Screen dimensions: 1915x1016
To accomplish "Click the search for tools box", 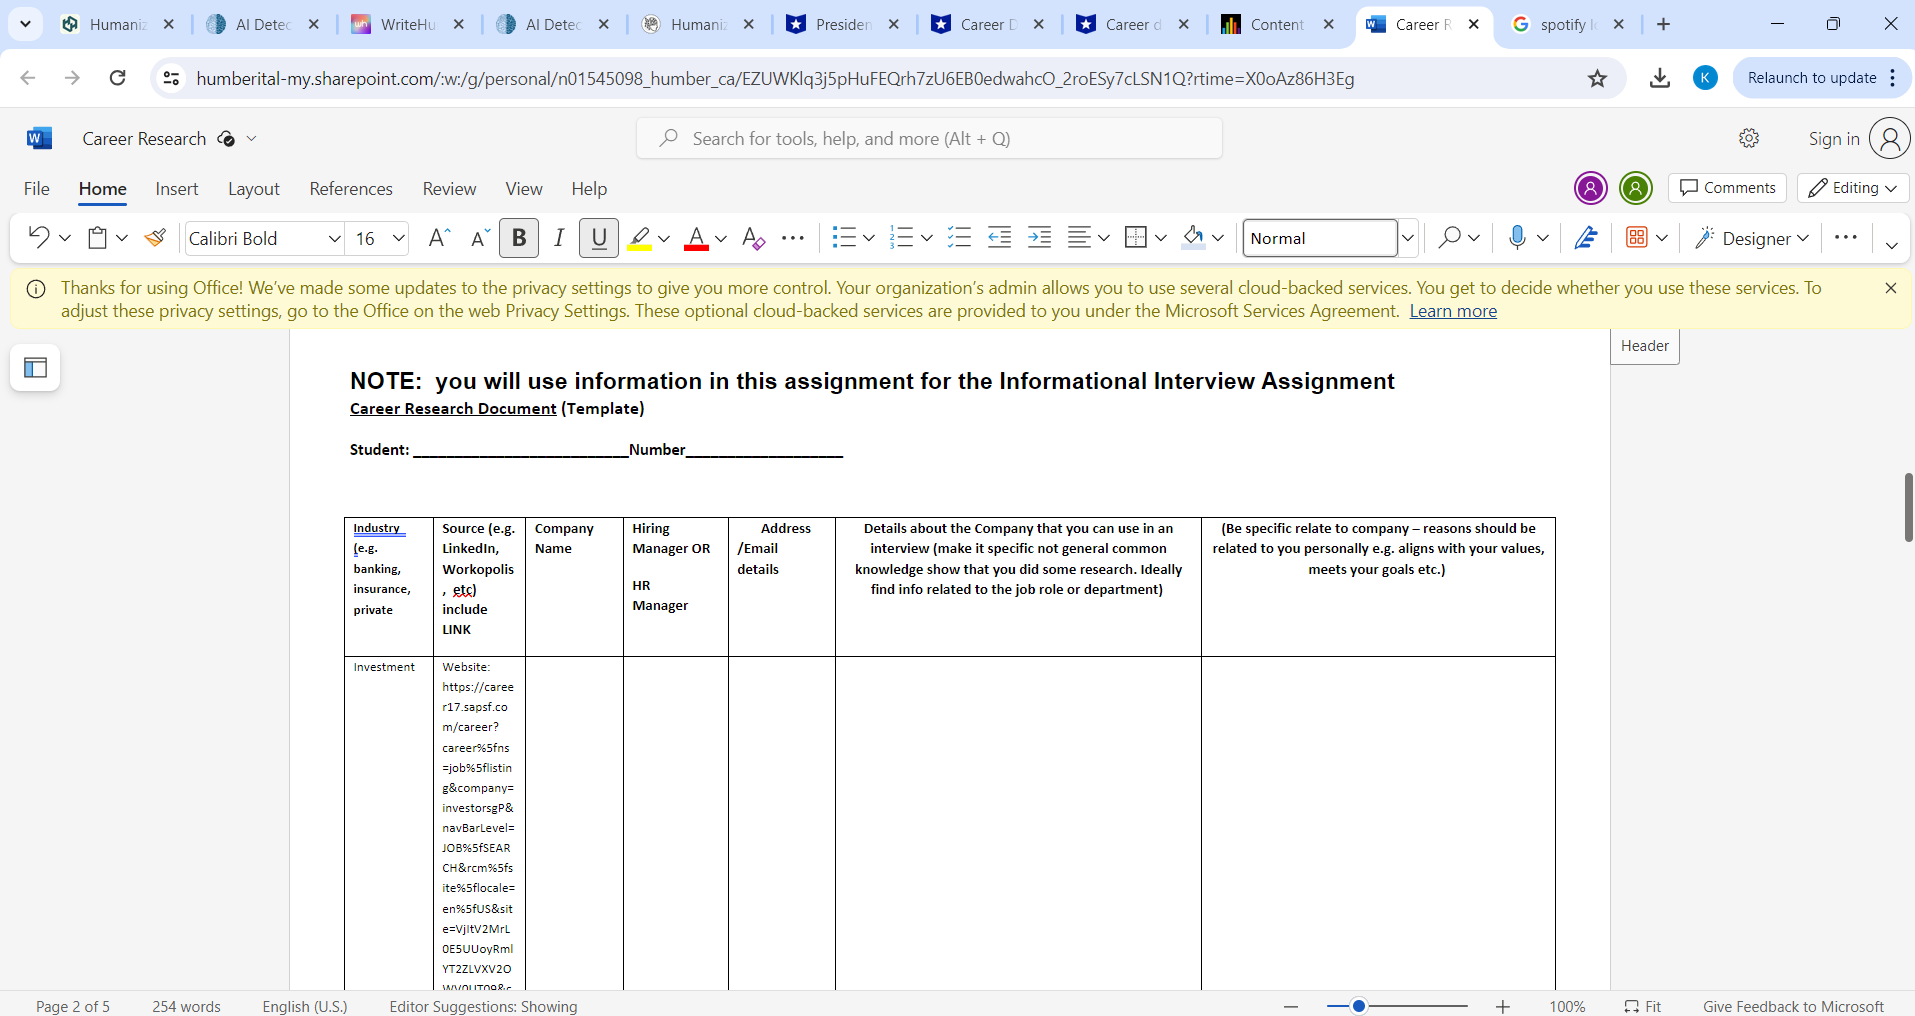I will click(x=929, y=139).
